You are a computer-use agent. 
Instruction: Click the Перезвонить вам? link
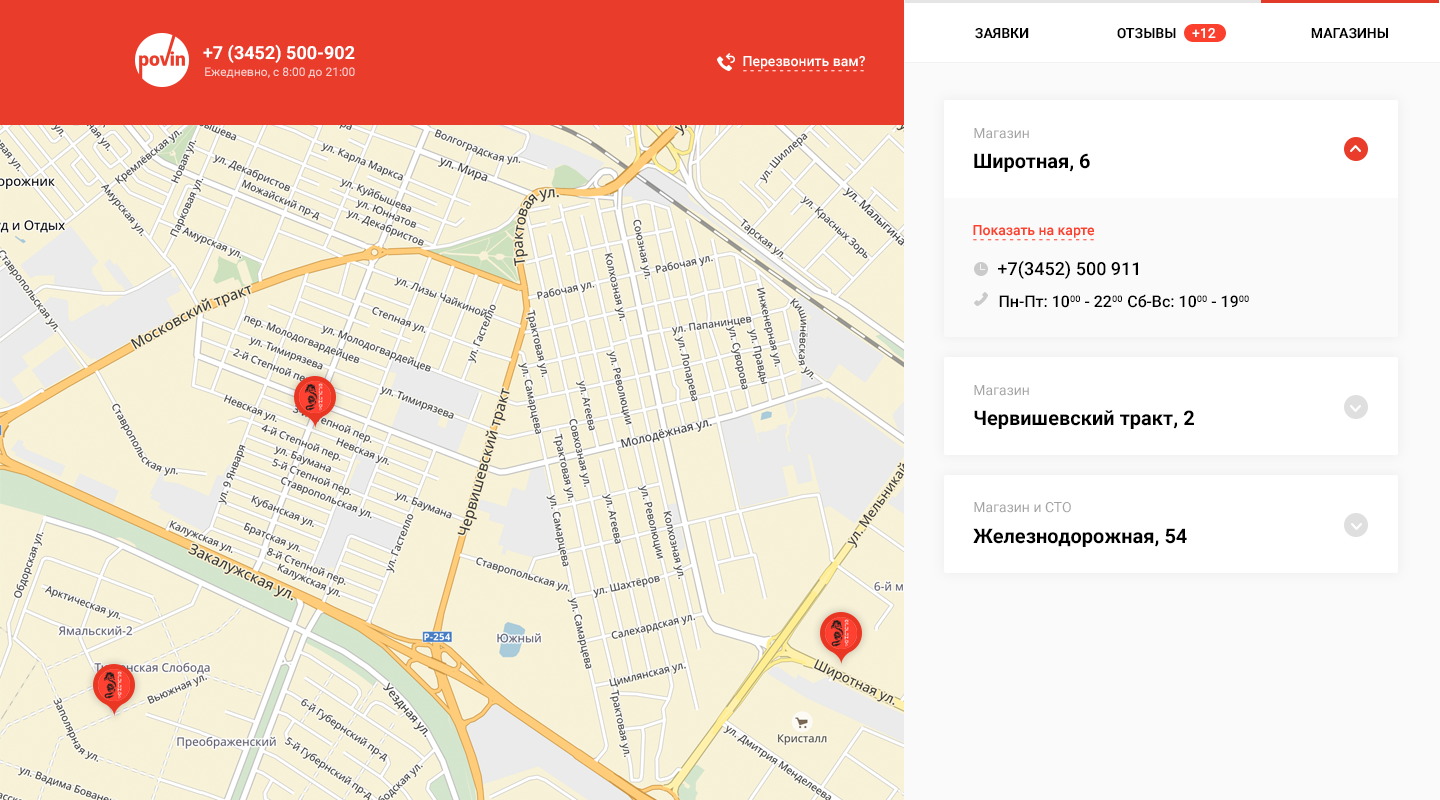pos(804,62)
